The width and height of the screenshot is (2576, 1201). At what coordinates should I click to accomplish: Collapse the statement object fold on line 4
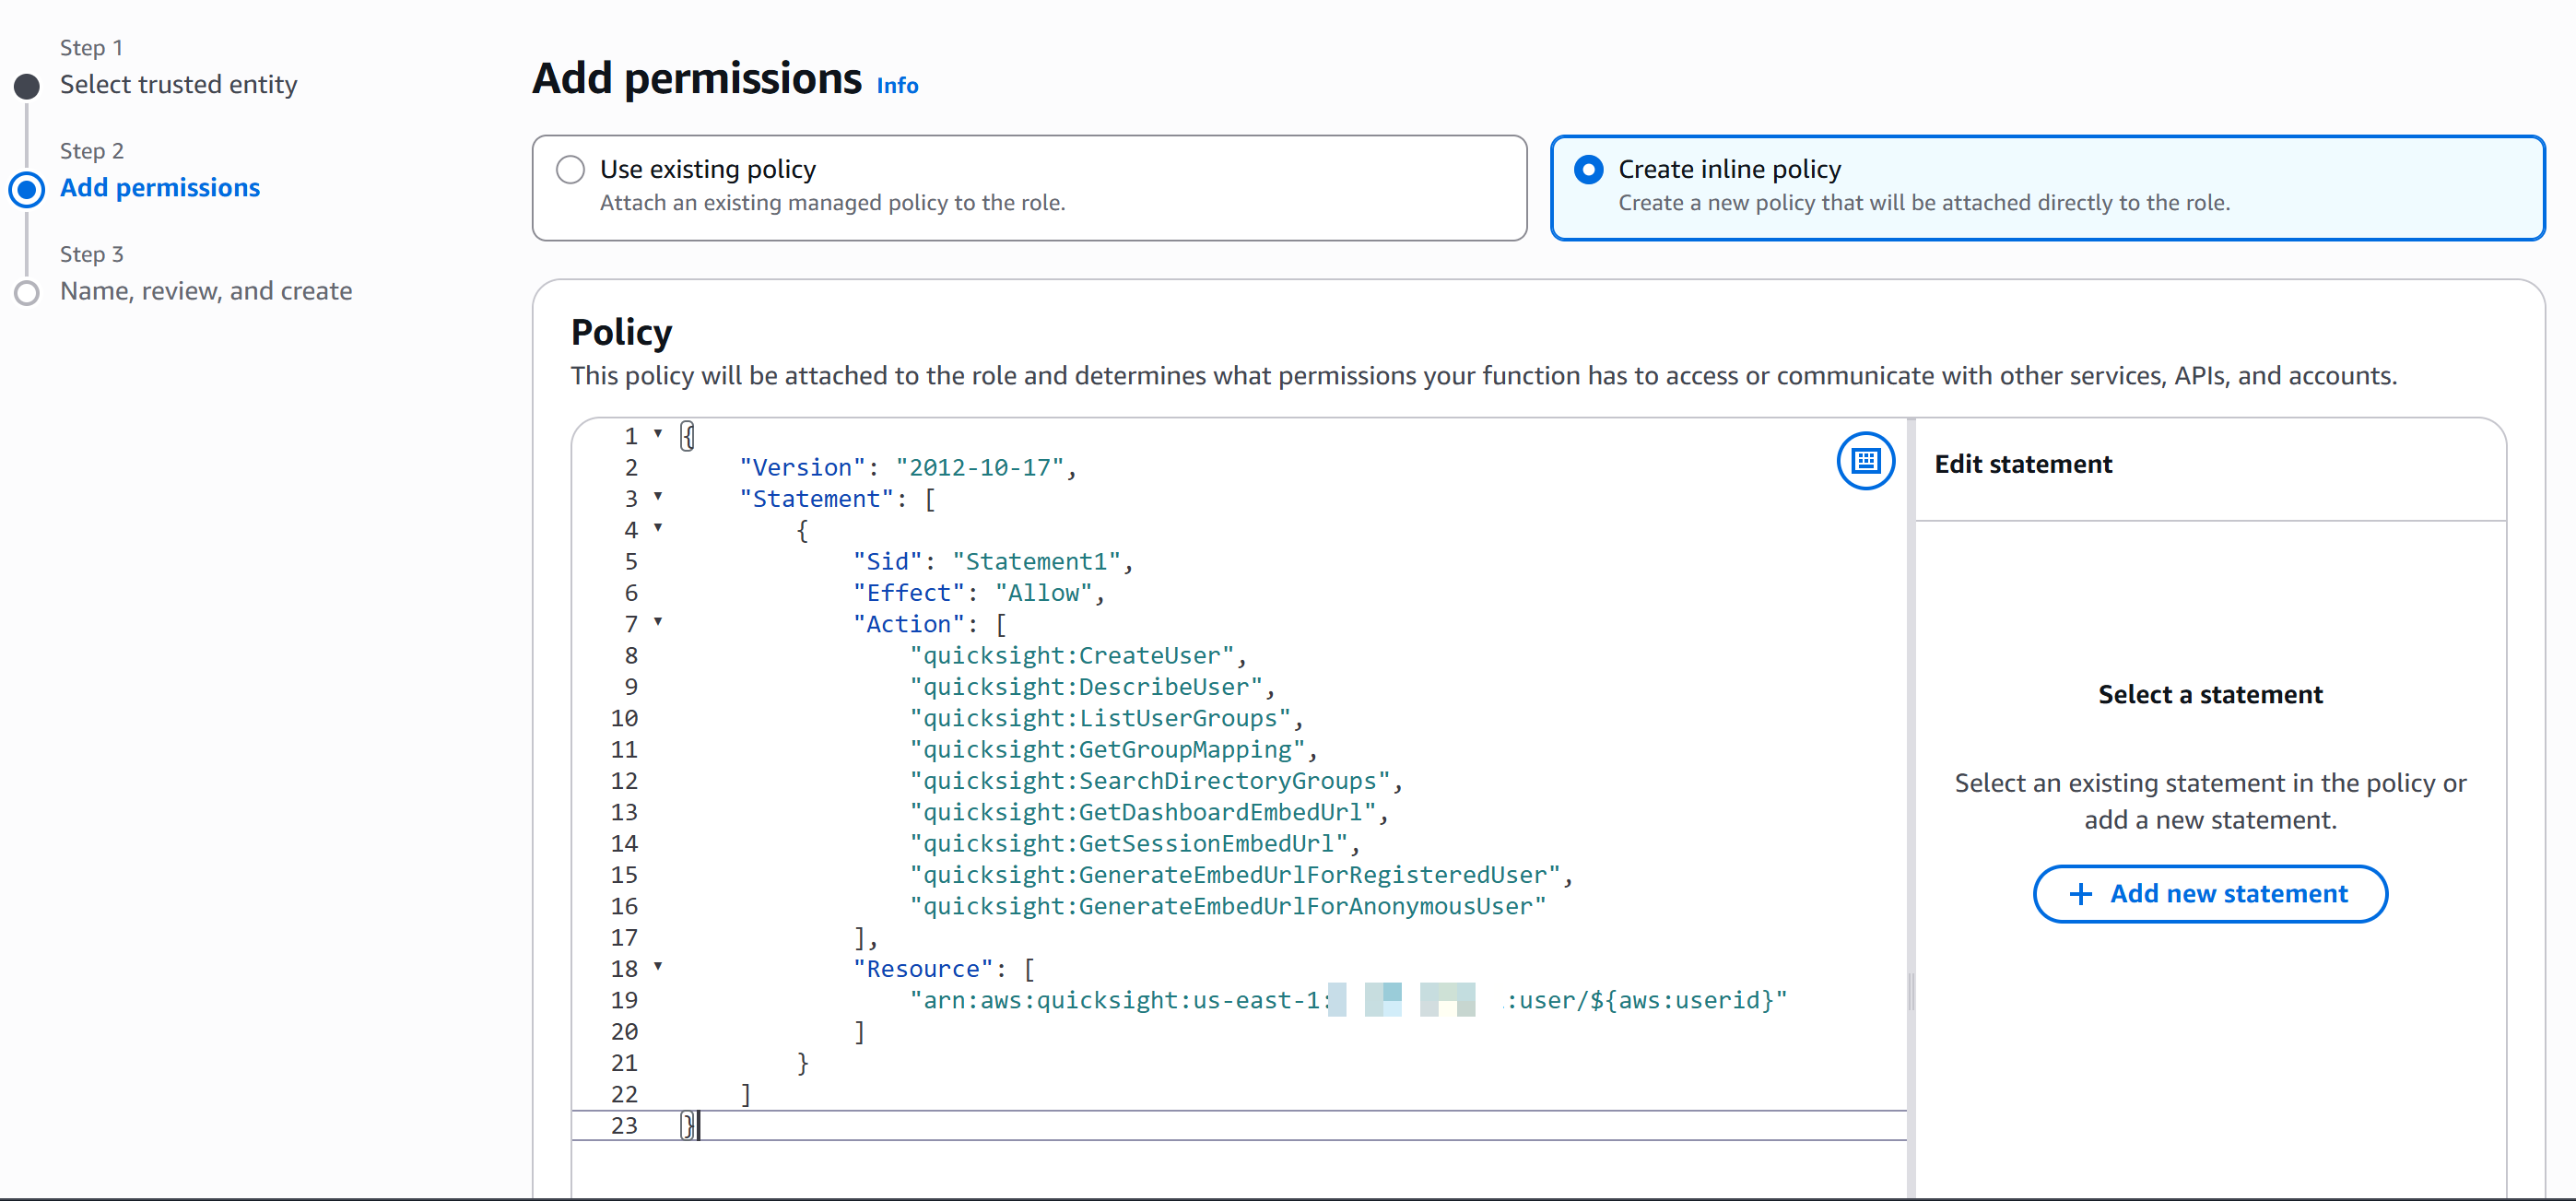pos(658,528)
